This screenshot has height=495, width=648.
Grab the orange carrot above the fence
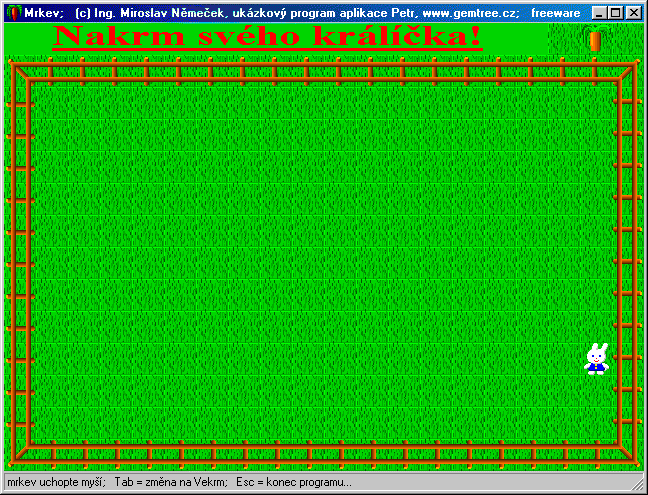(597, 40)
